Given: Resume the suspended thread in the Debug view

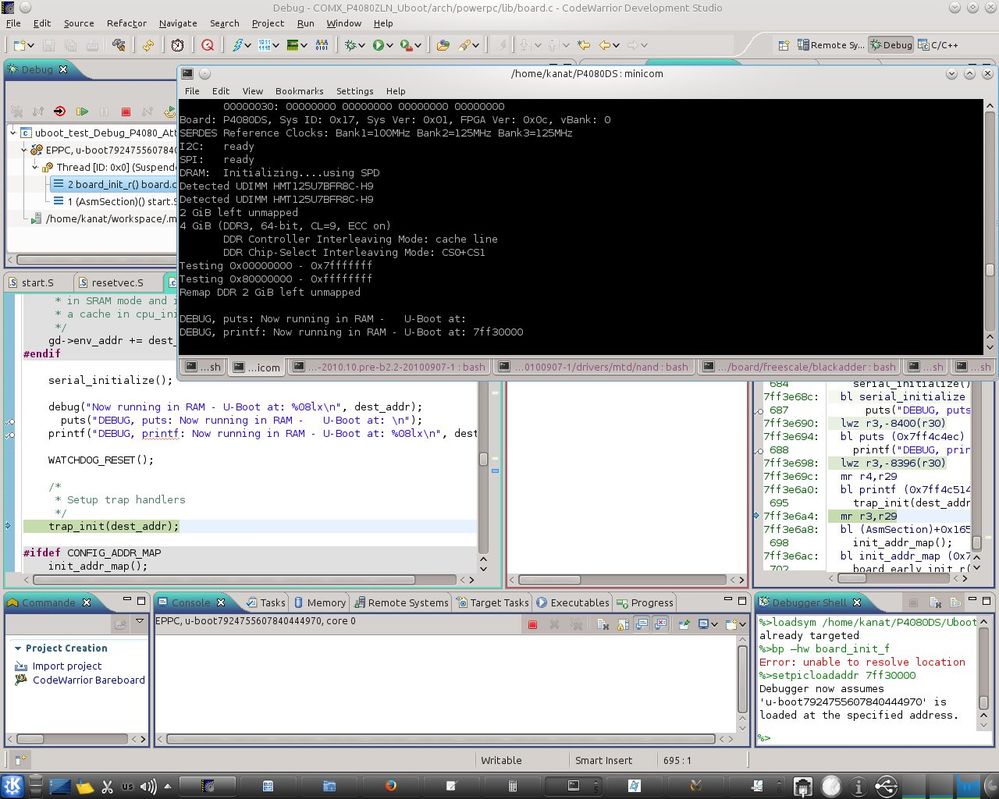Looking at the screenshot, I should pos(83,111).
